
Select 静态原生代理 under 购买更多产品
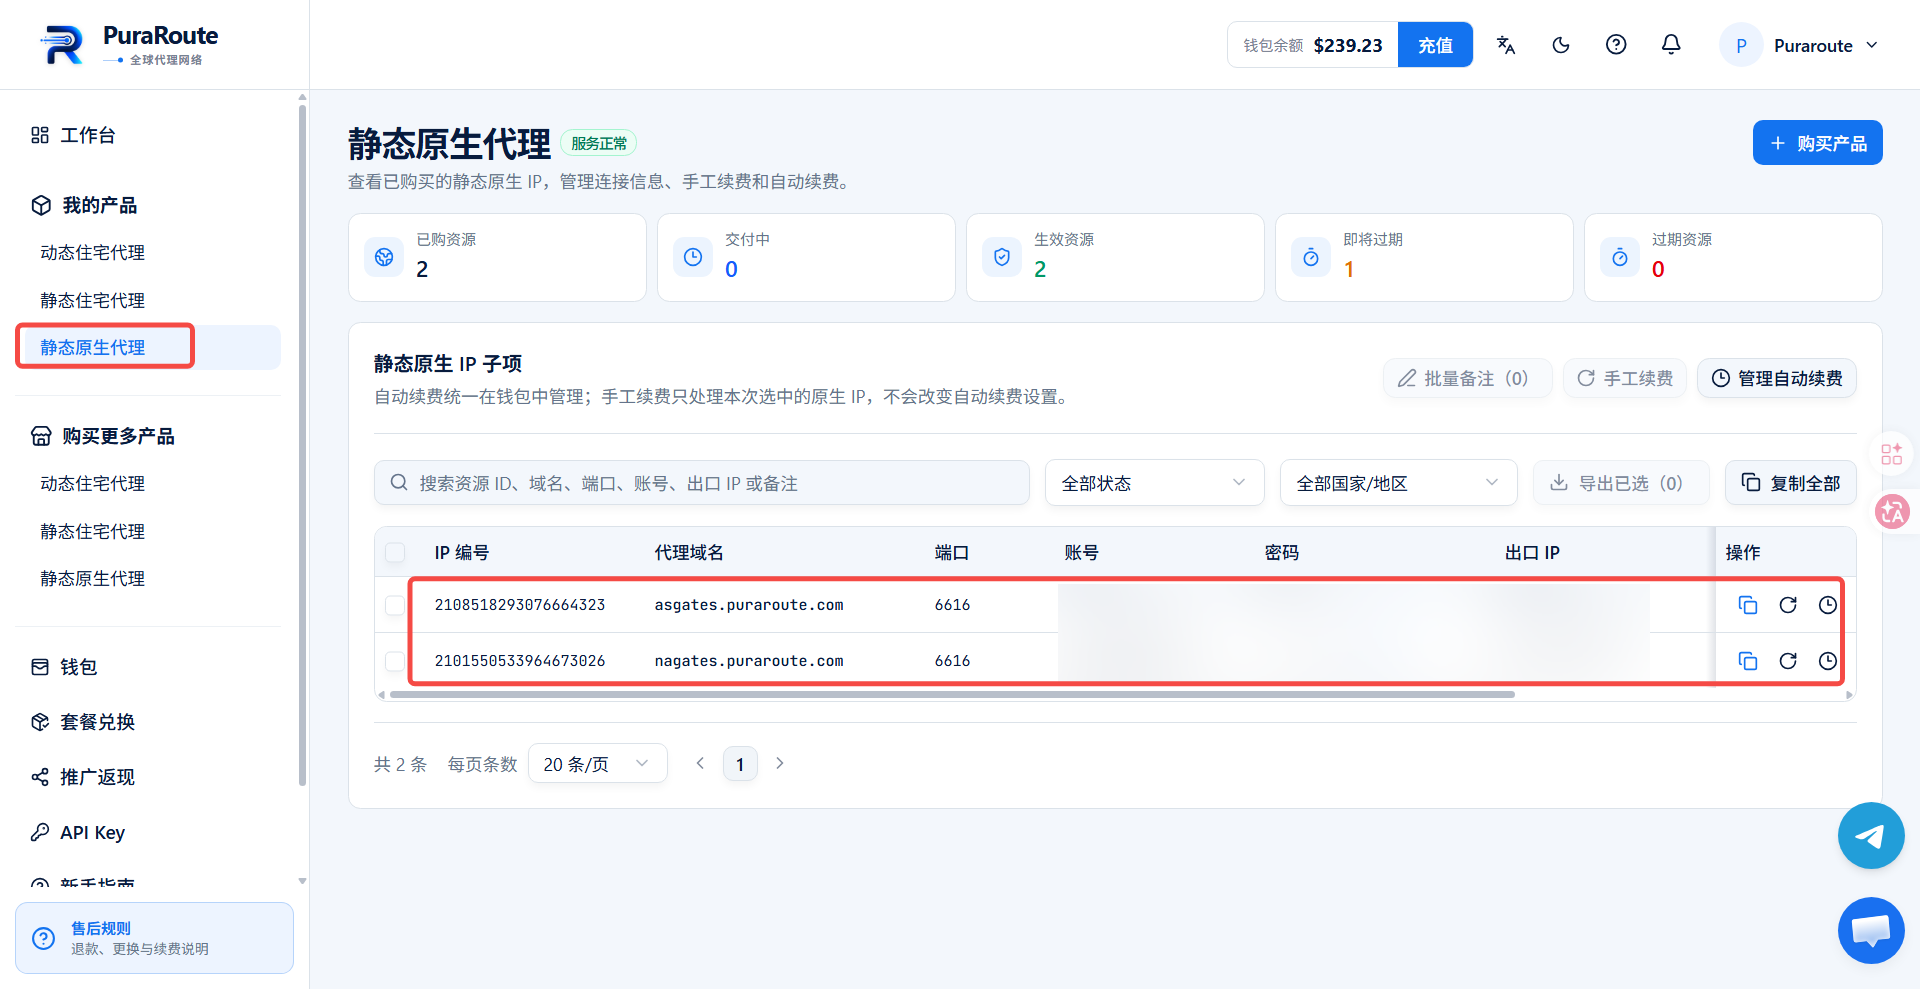pos(93,578)
